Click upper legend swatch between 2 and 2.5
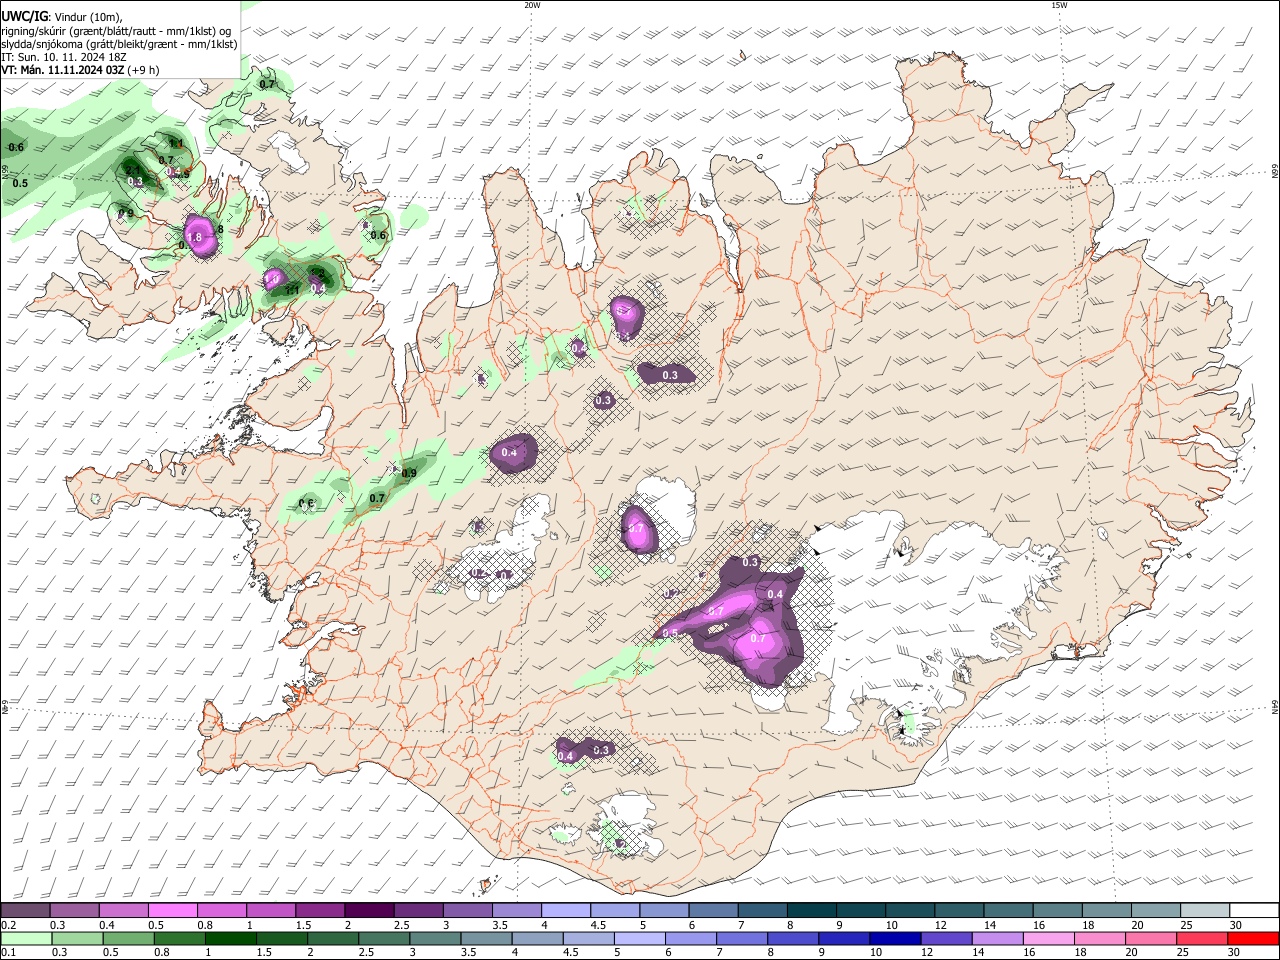1280x960 pixels. [369, 910]
